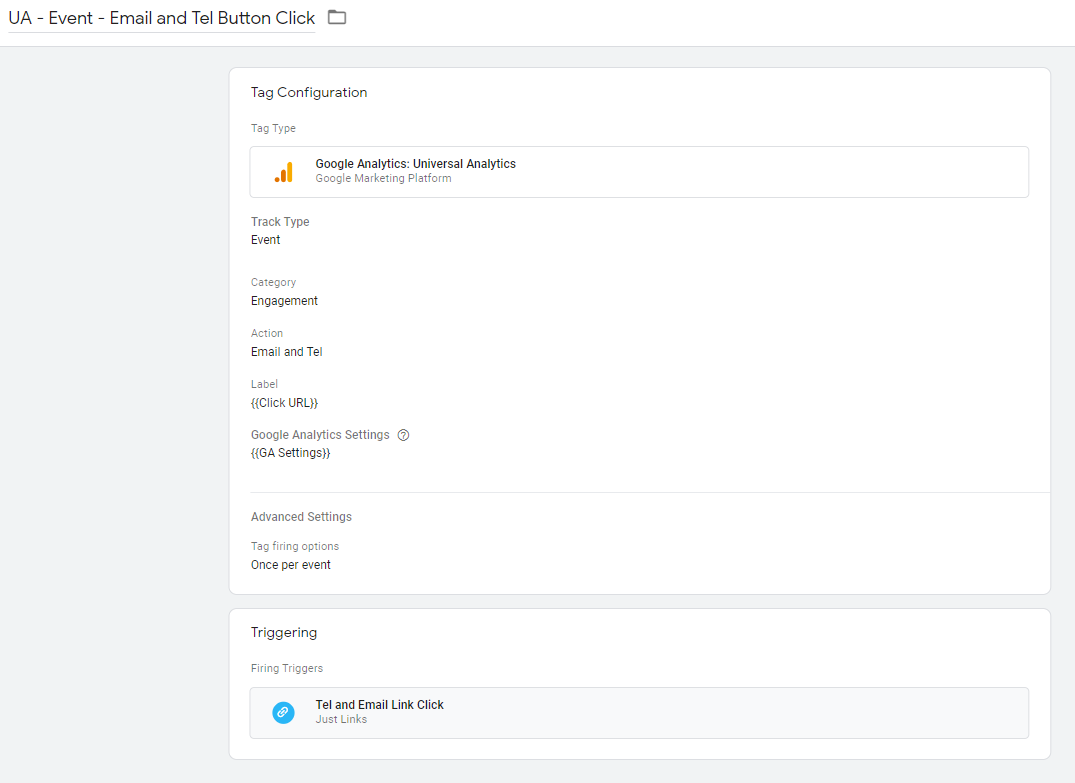Click the Firing Triggers label

tap(287, 668)
